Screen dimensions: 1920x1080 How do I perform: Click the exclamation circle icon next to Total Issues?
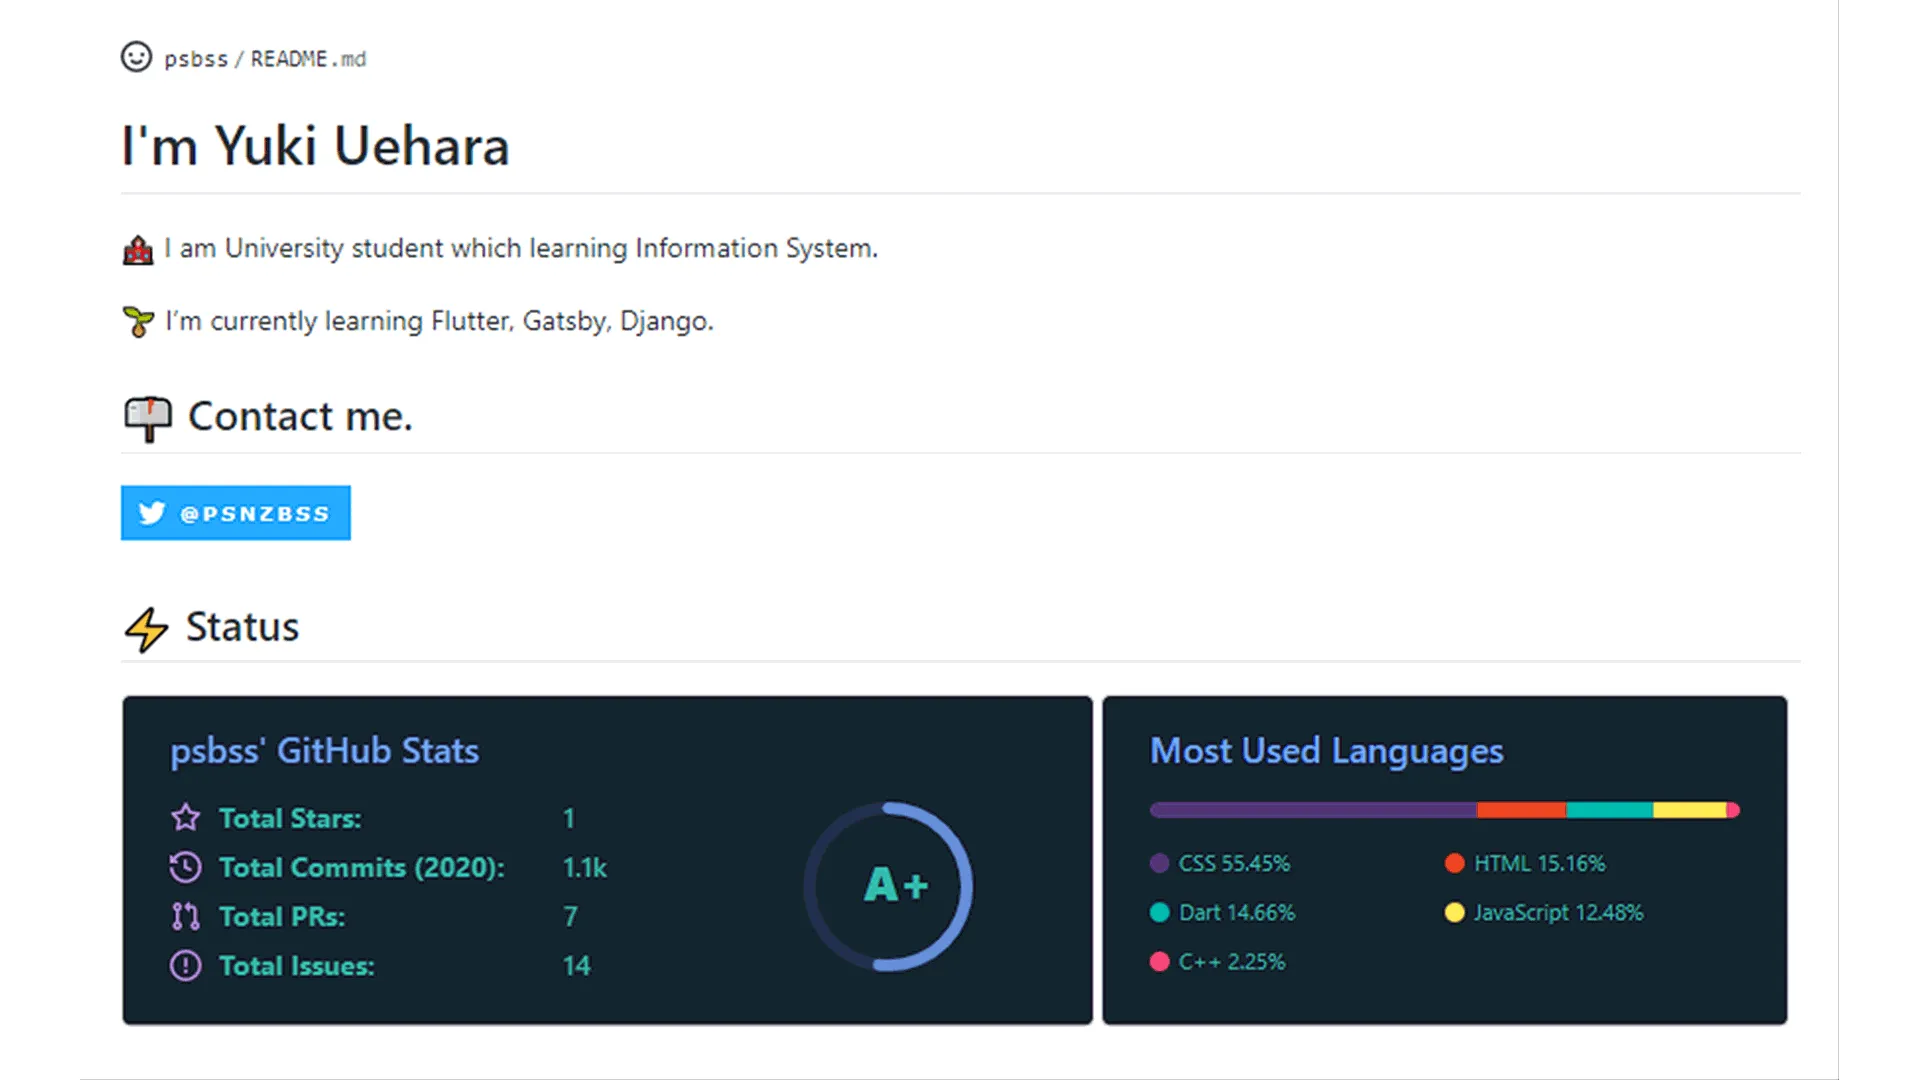[x=185, y=965]
